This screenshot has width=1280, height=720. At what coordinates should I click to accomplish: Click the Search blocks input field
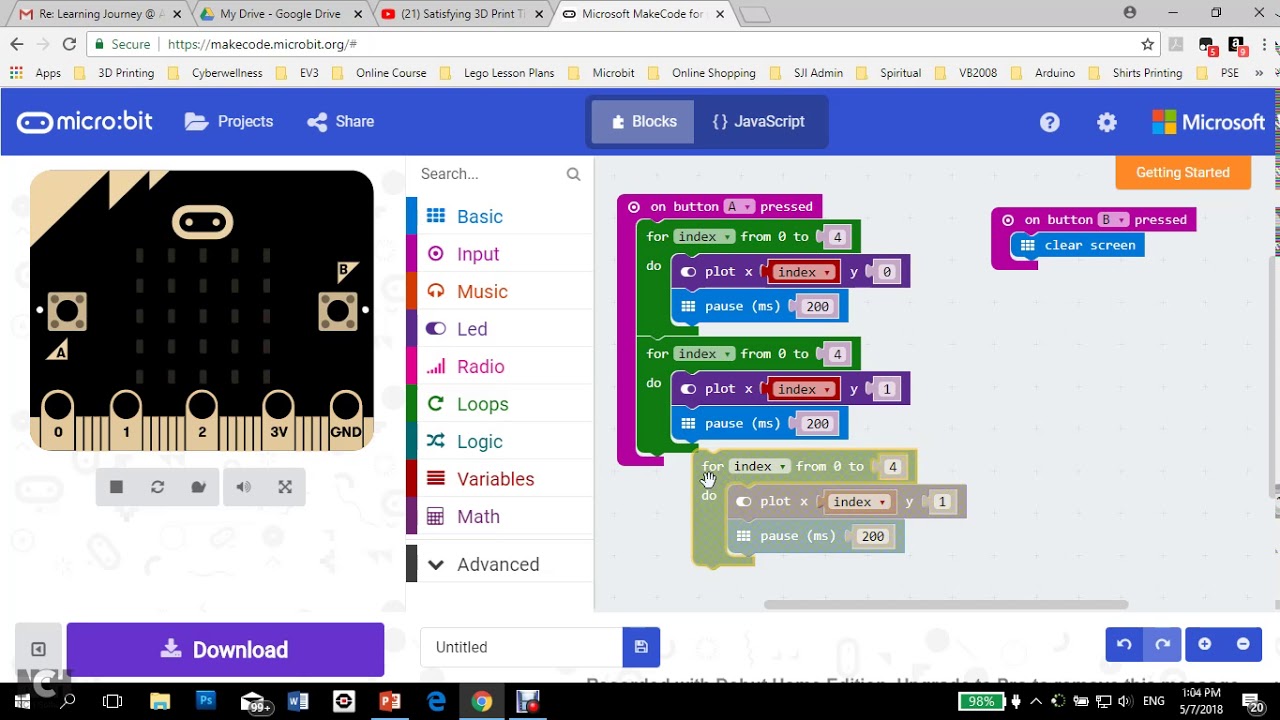tap(490, 174)
